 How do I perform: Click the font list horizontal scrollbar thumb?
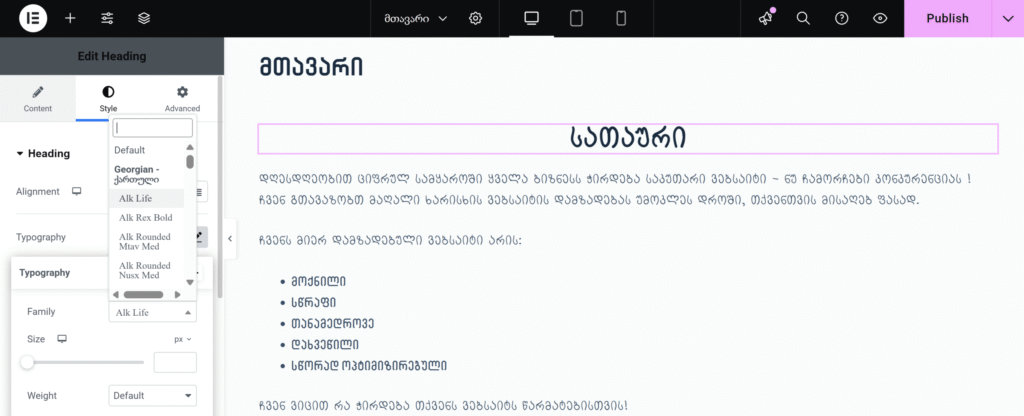[x=143, y=295]
